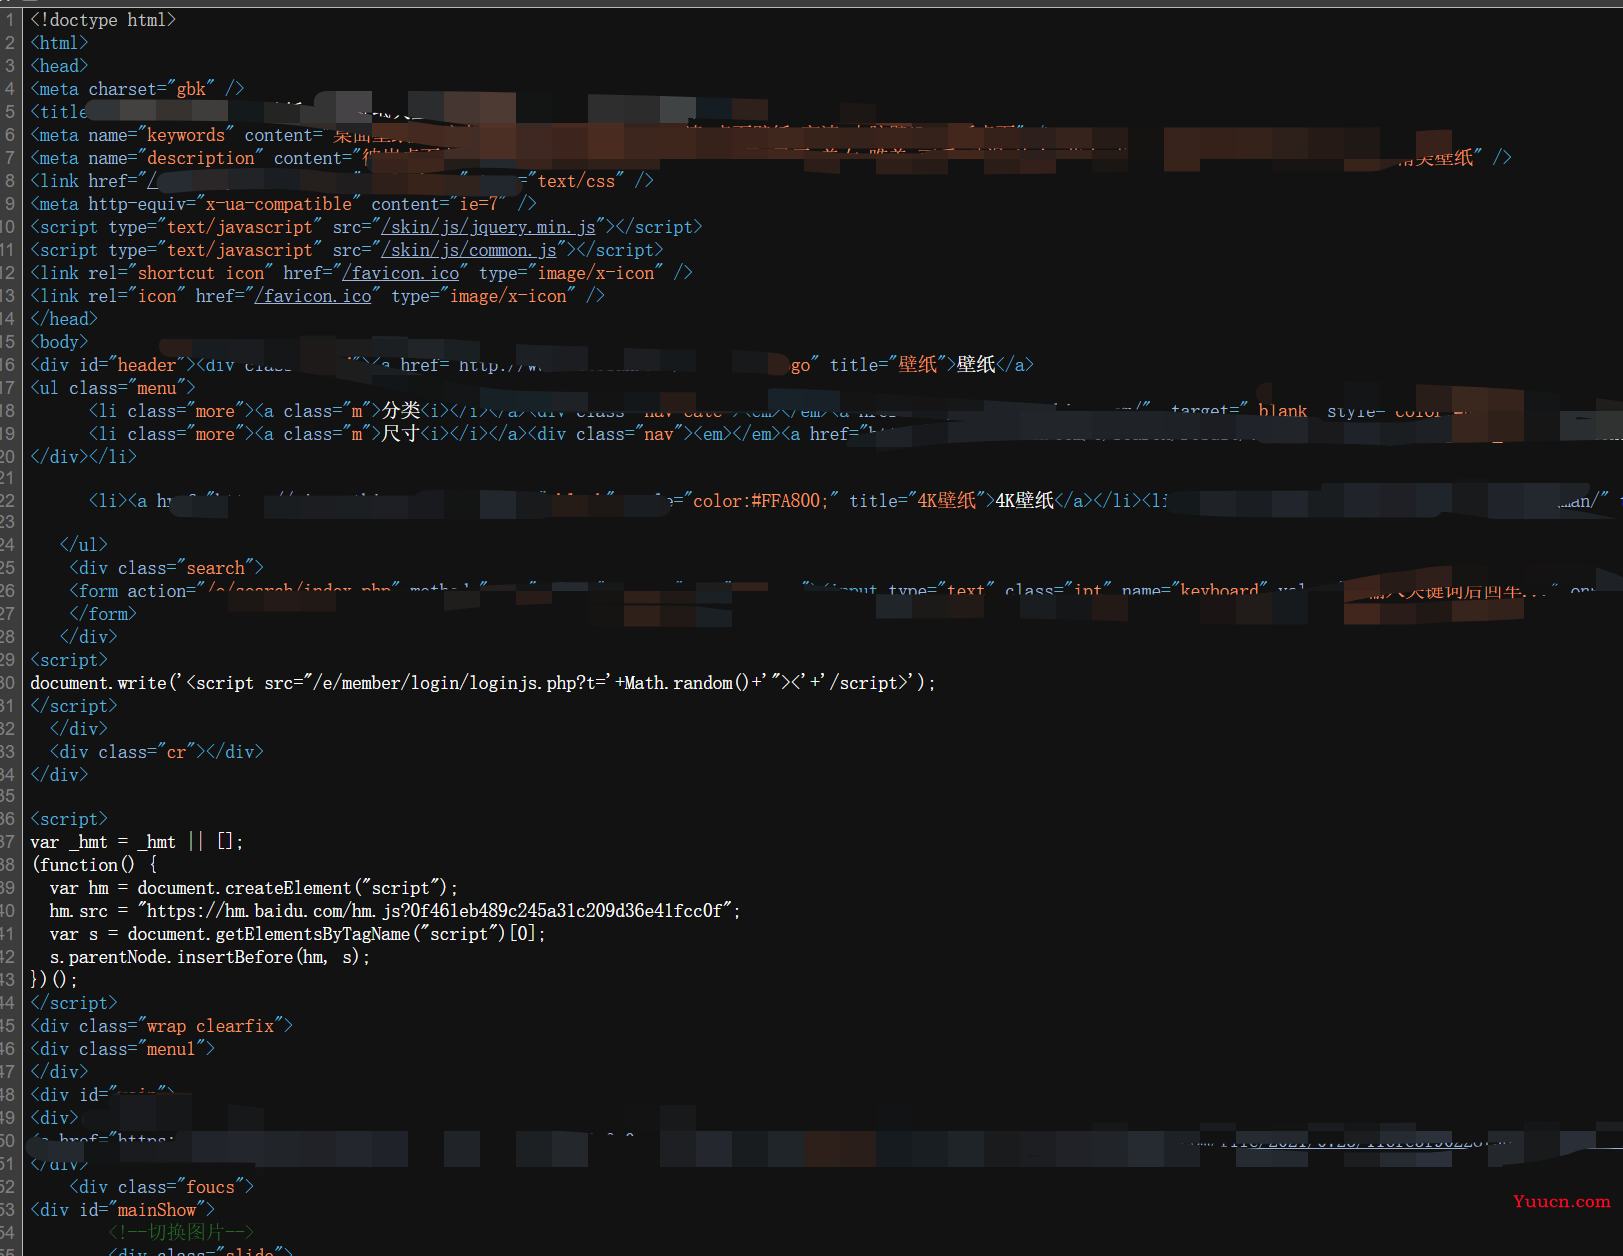The image size is (1623, 1256).
Task: Follow the /favicon.ico shortcut icon link
Action: [x=400, y=273]
